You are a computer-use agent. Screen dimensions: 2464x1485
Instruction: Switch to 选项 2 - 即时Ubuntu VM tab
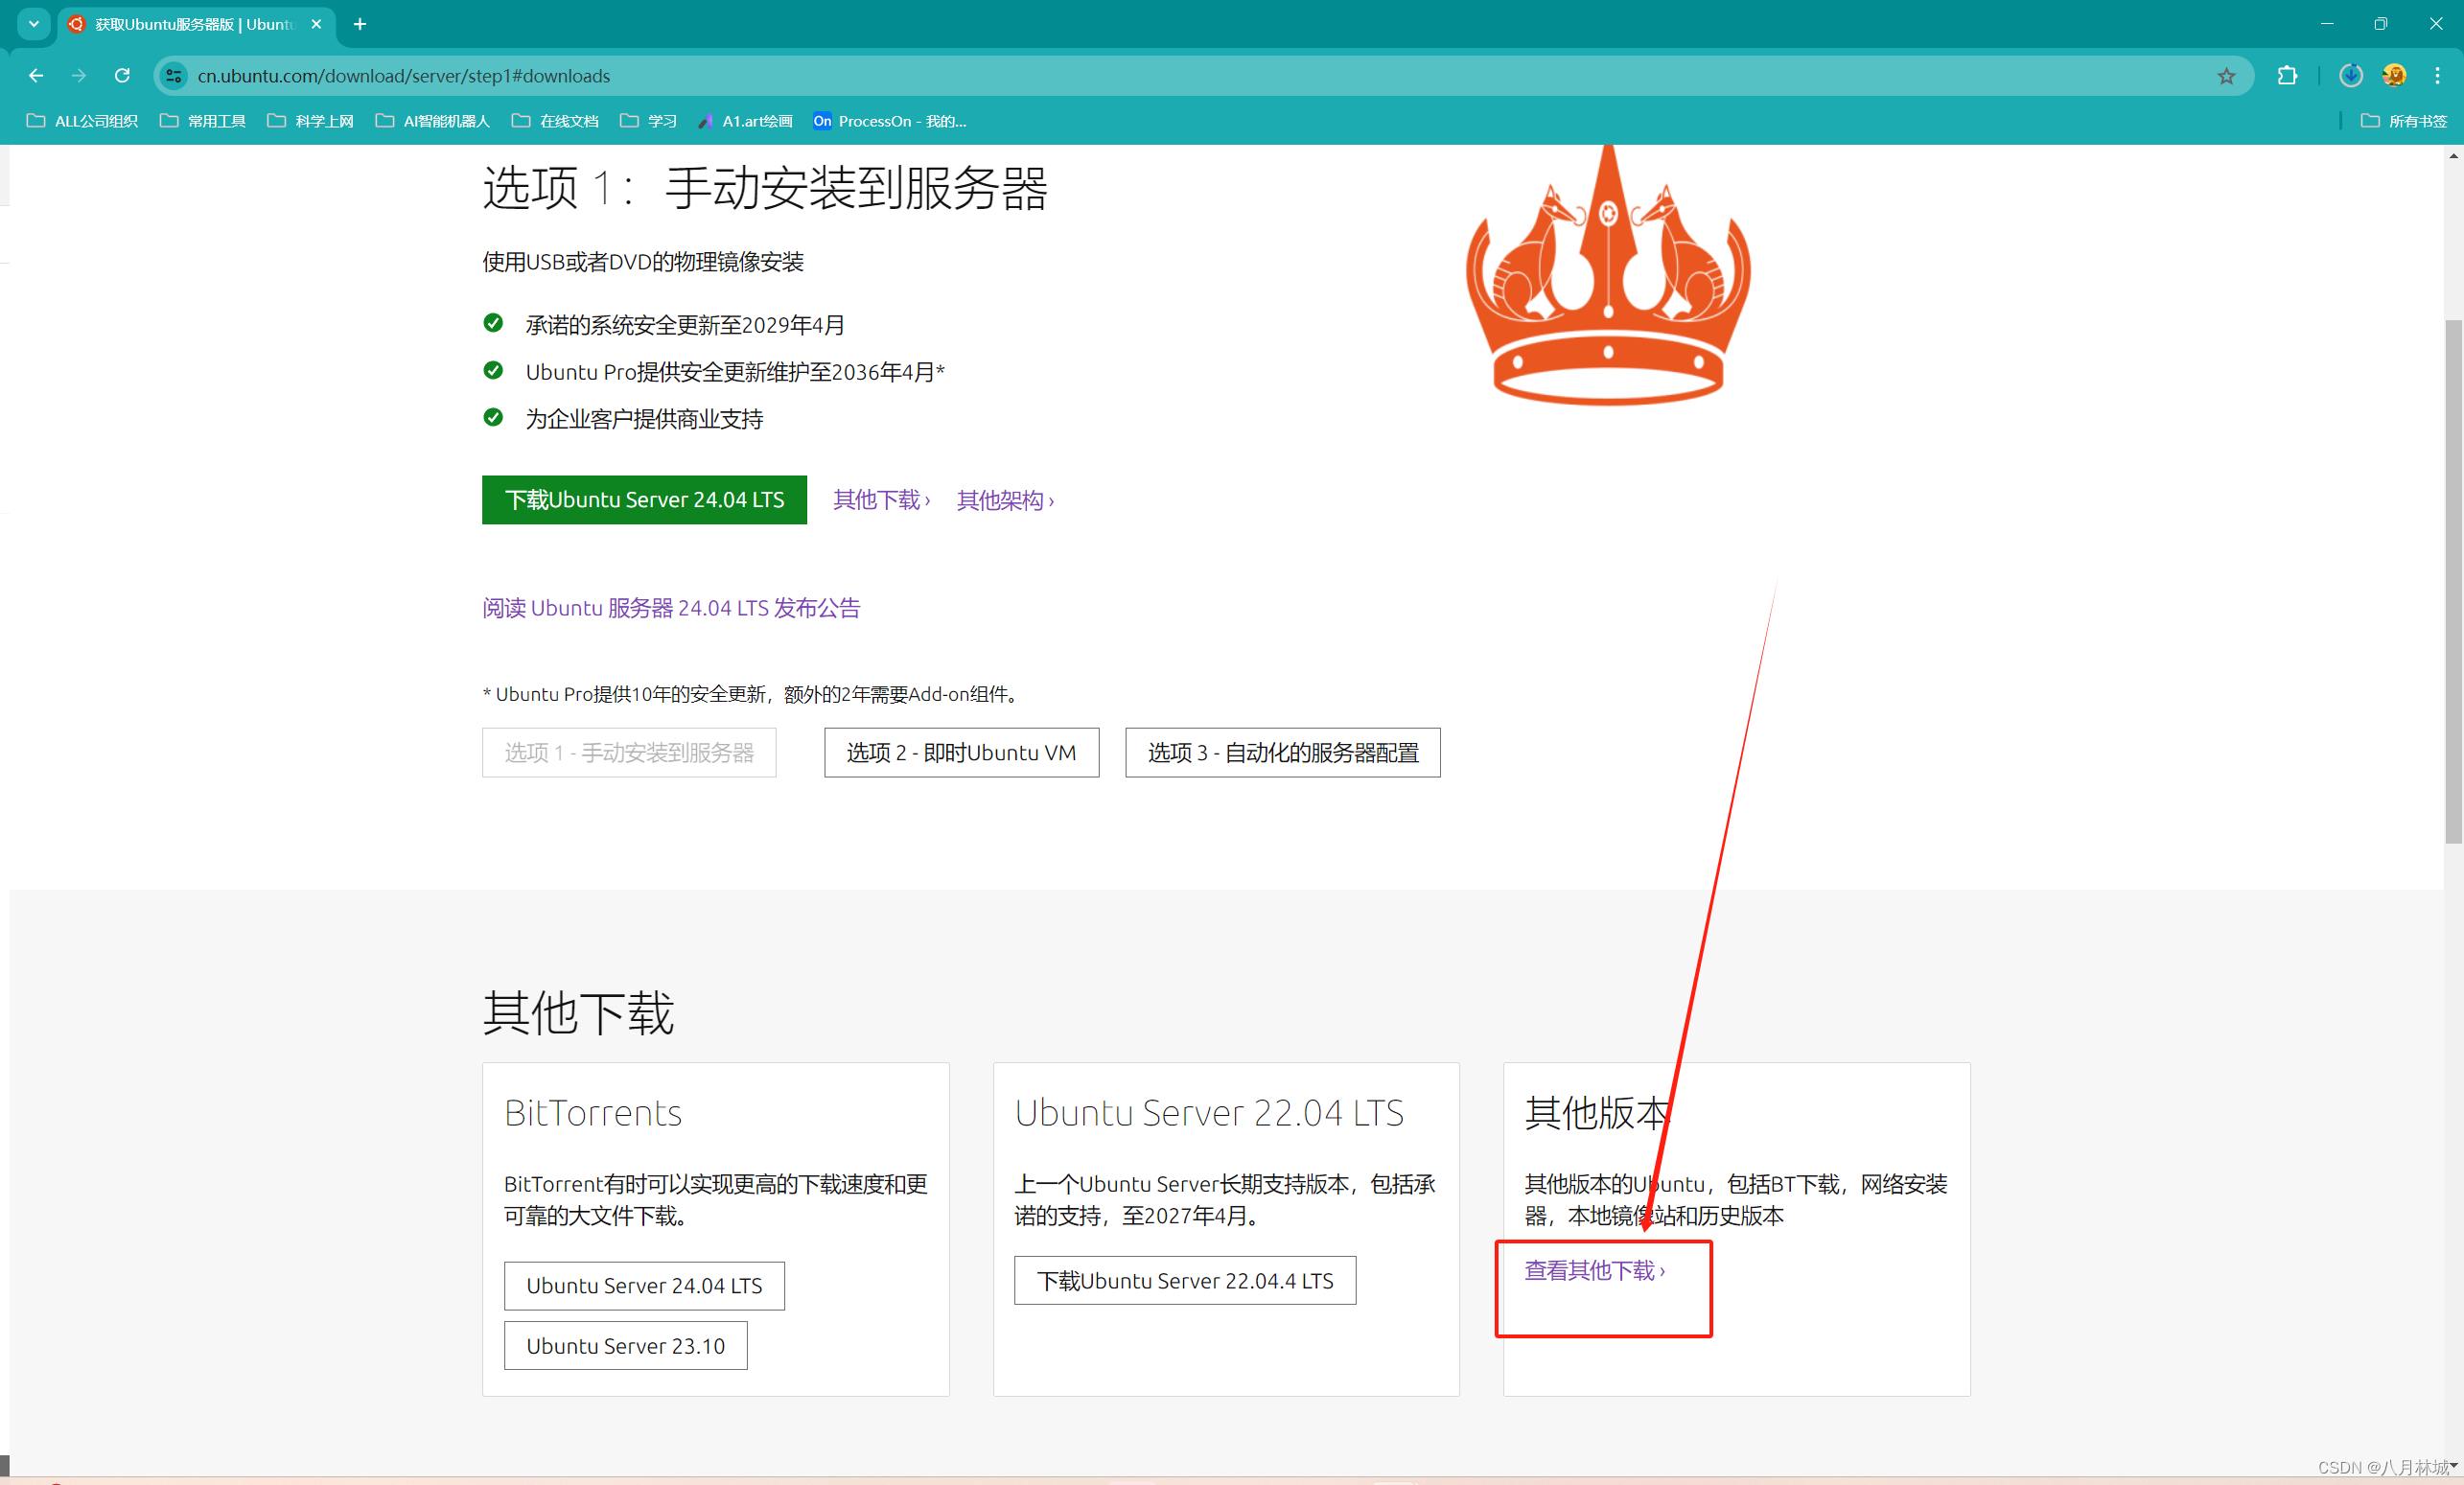point(961,753)
